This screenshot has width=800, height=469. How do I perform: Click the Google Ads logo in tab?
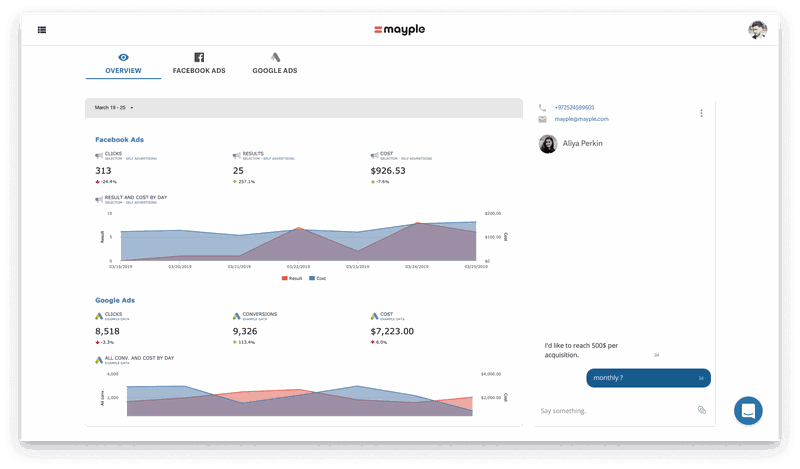275,57
